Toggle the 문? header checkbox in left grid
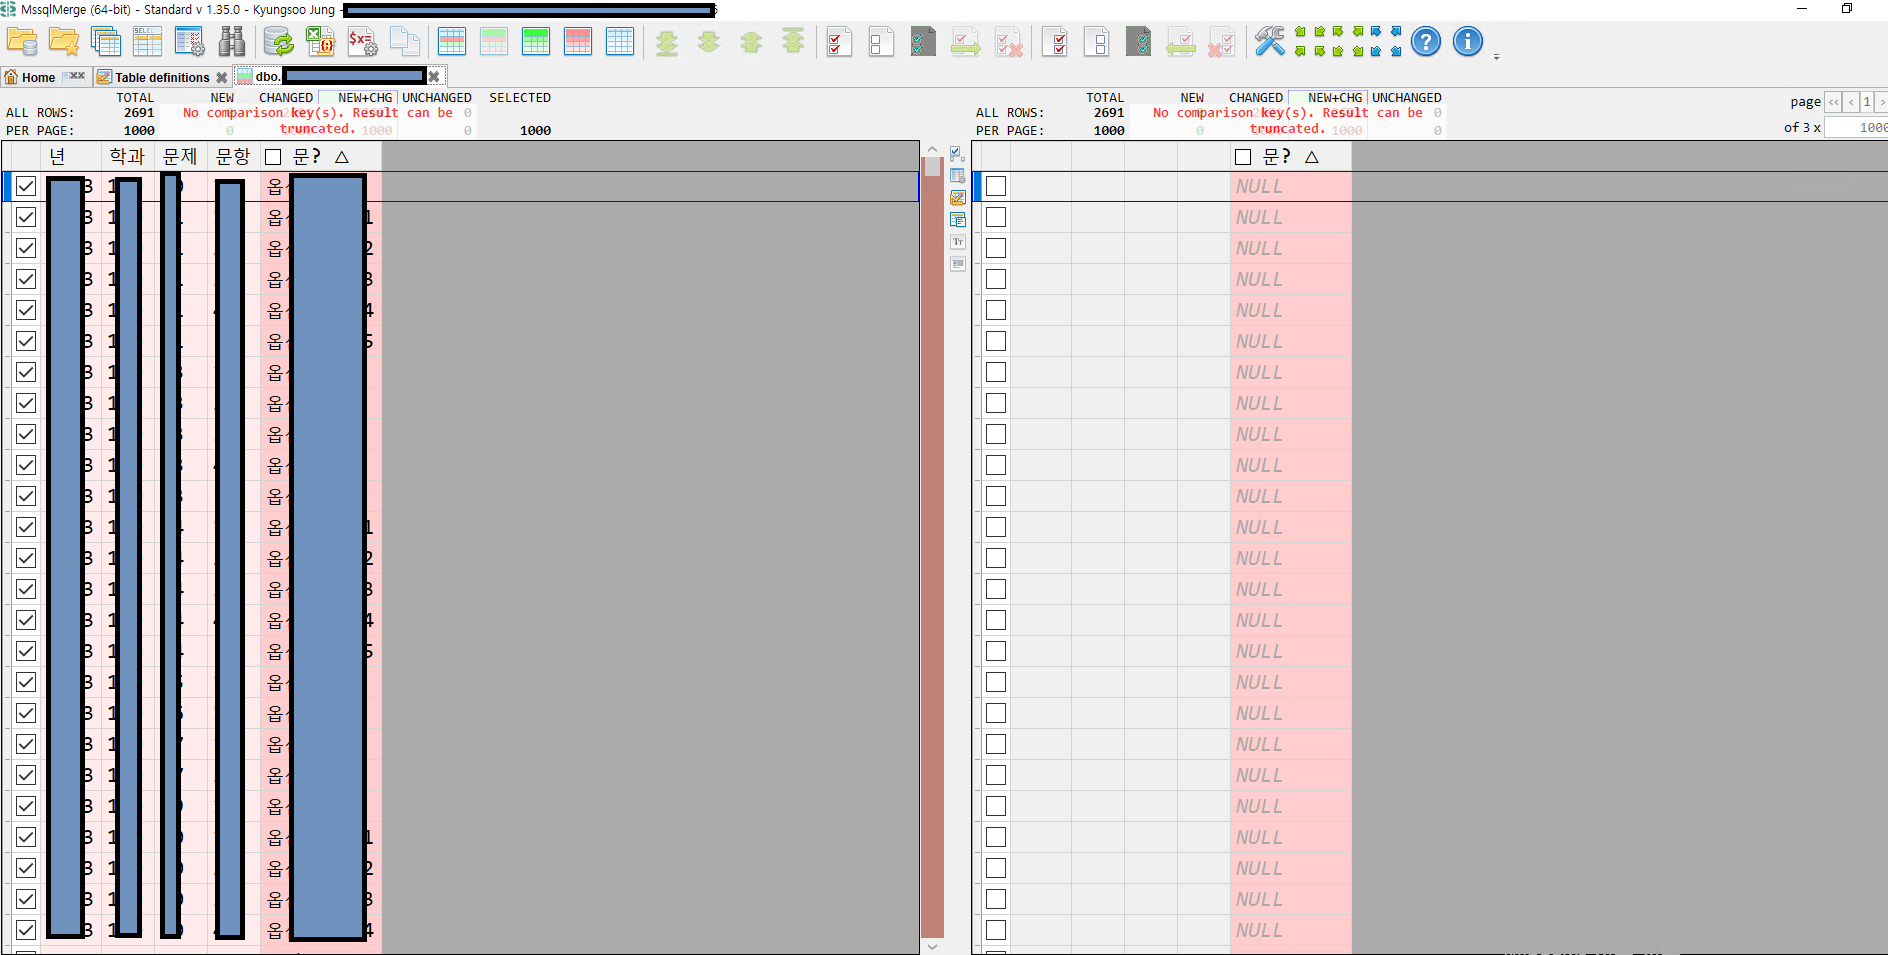 (273, 157)
